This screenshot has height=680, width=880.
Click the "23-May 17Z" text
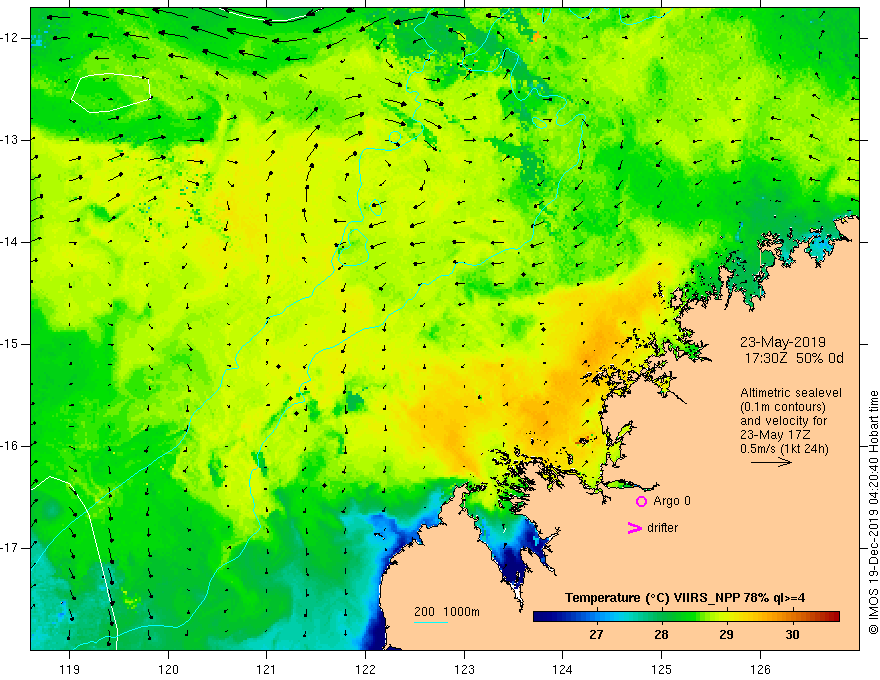pos(775,435)
